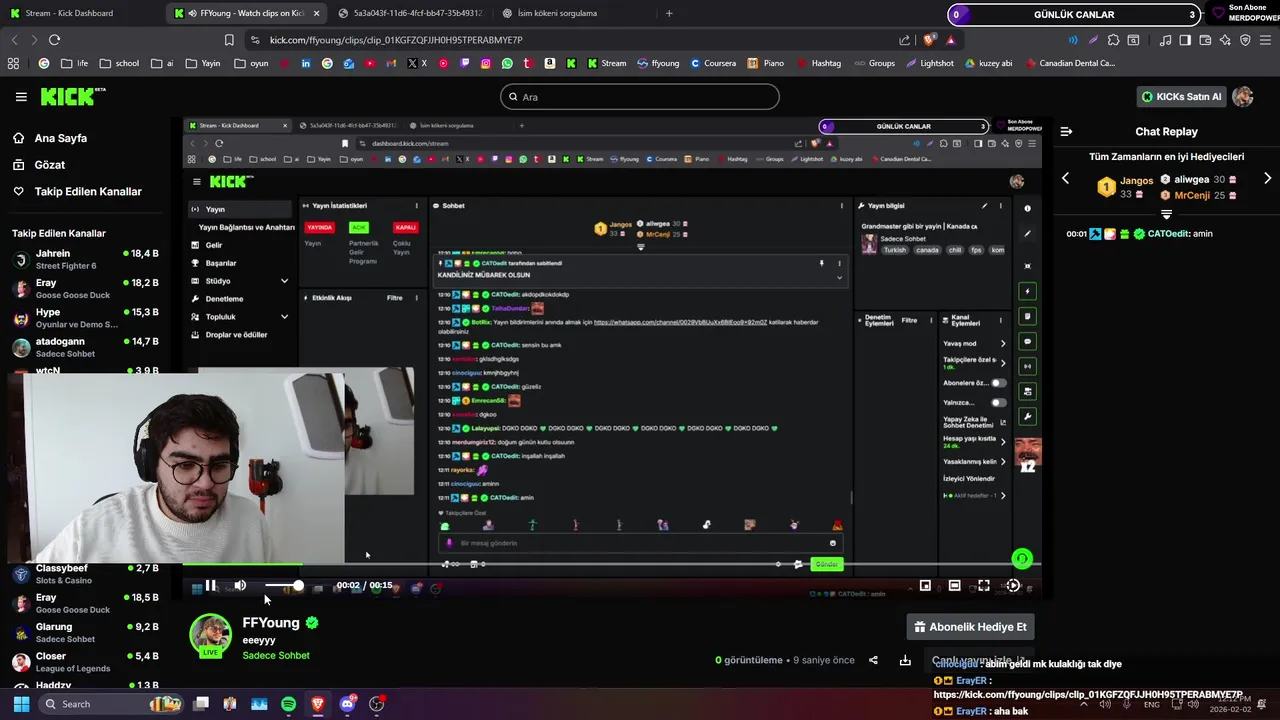Open the ai bookmarks folder
The height and width of the screenshot is (720, 1280).
(x=162, y=63)
